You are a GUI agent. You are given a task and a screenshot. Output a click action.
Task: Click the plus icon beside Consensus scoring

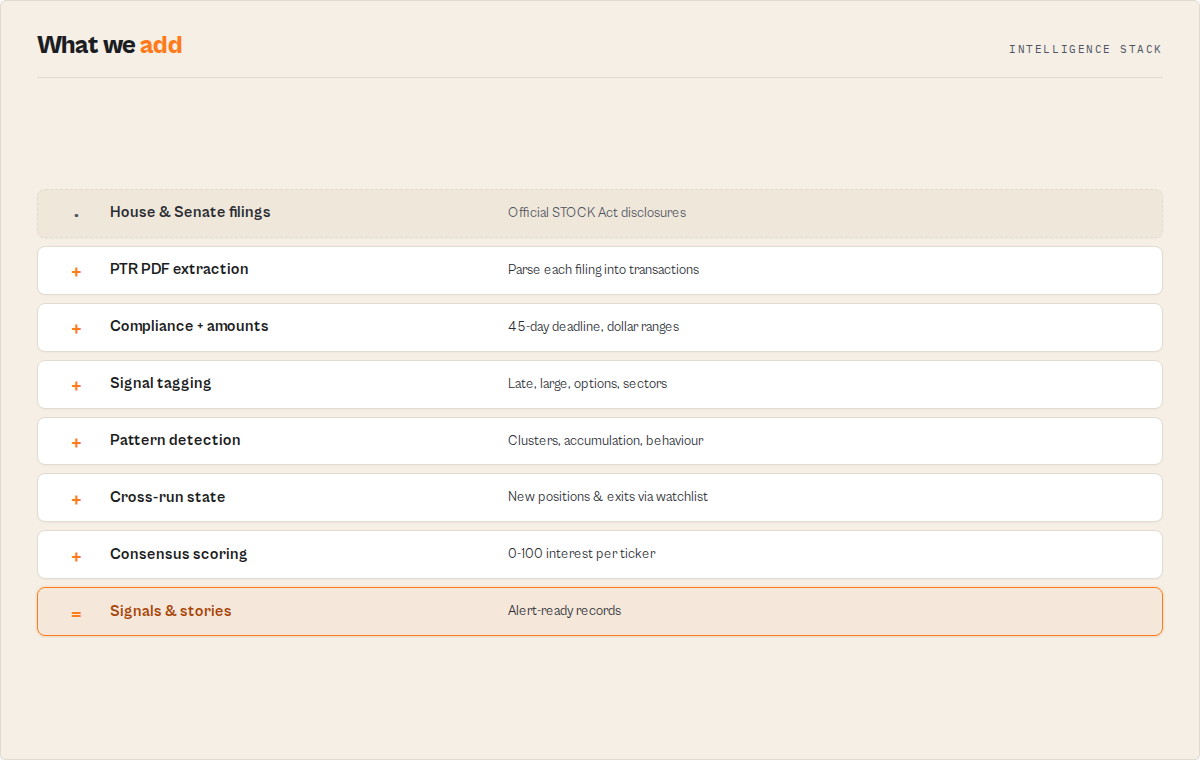tap(76, 556)
